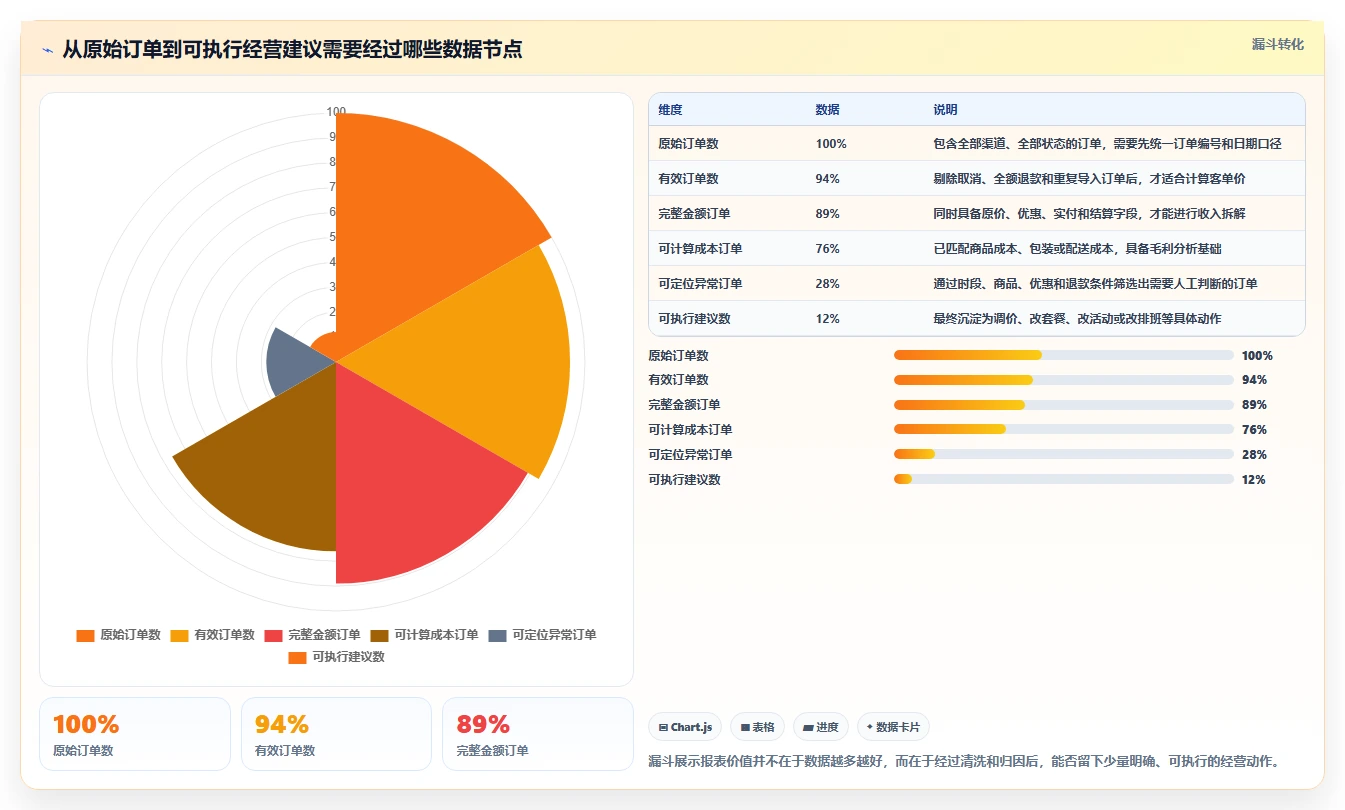The height and width of the screenshot is (810, 1345).
Task: Click the lightning icon beside the page title
Action: pyautogui.click(x=47, y=50)
